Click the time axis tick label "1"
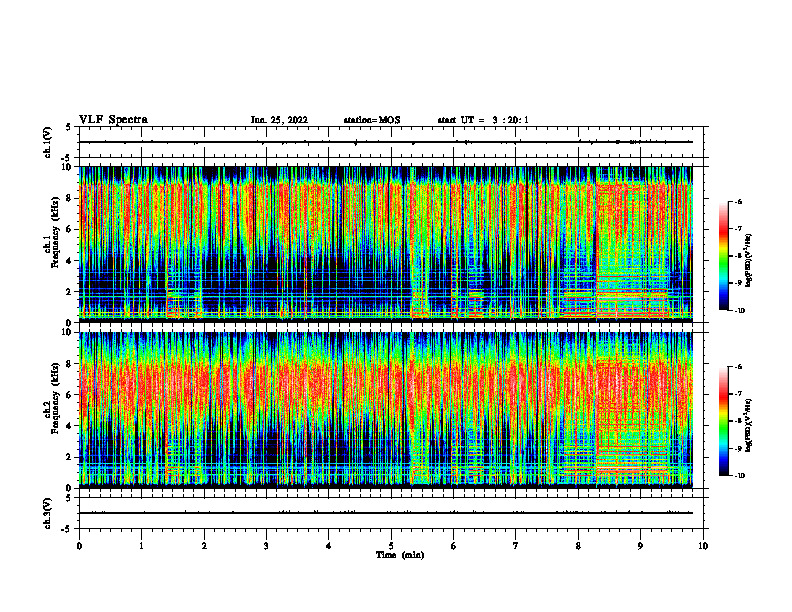Screen dimensions: 792x612 coord(141,546)
